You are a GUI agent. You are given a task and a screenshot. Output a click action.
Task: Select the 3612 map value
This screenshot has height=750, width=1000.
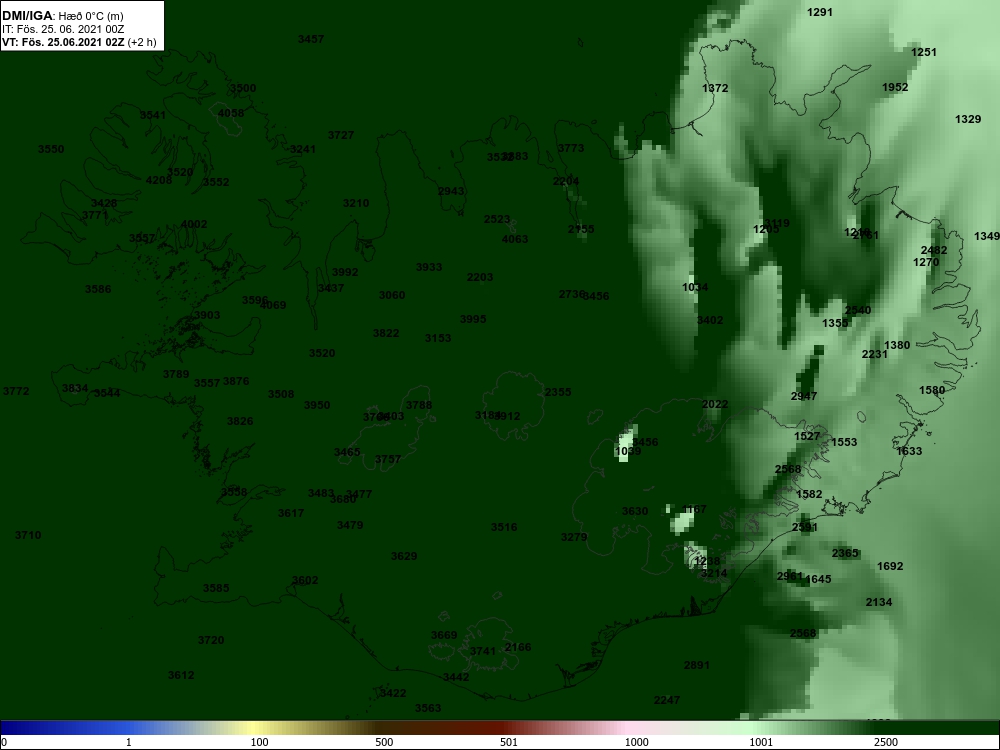click(x=181, y=675)
